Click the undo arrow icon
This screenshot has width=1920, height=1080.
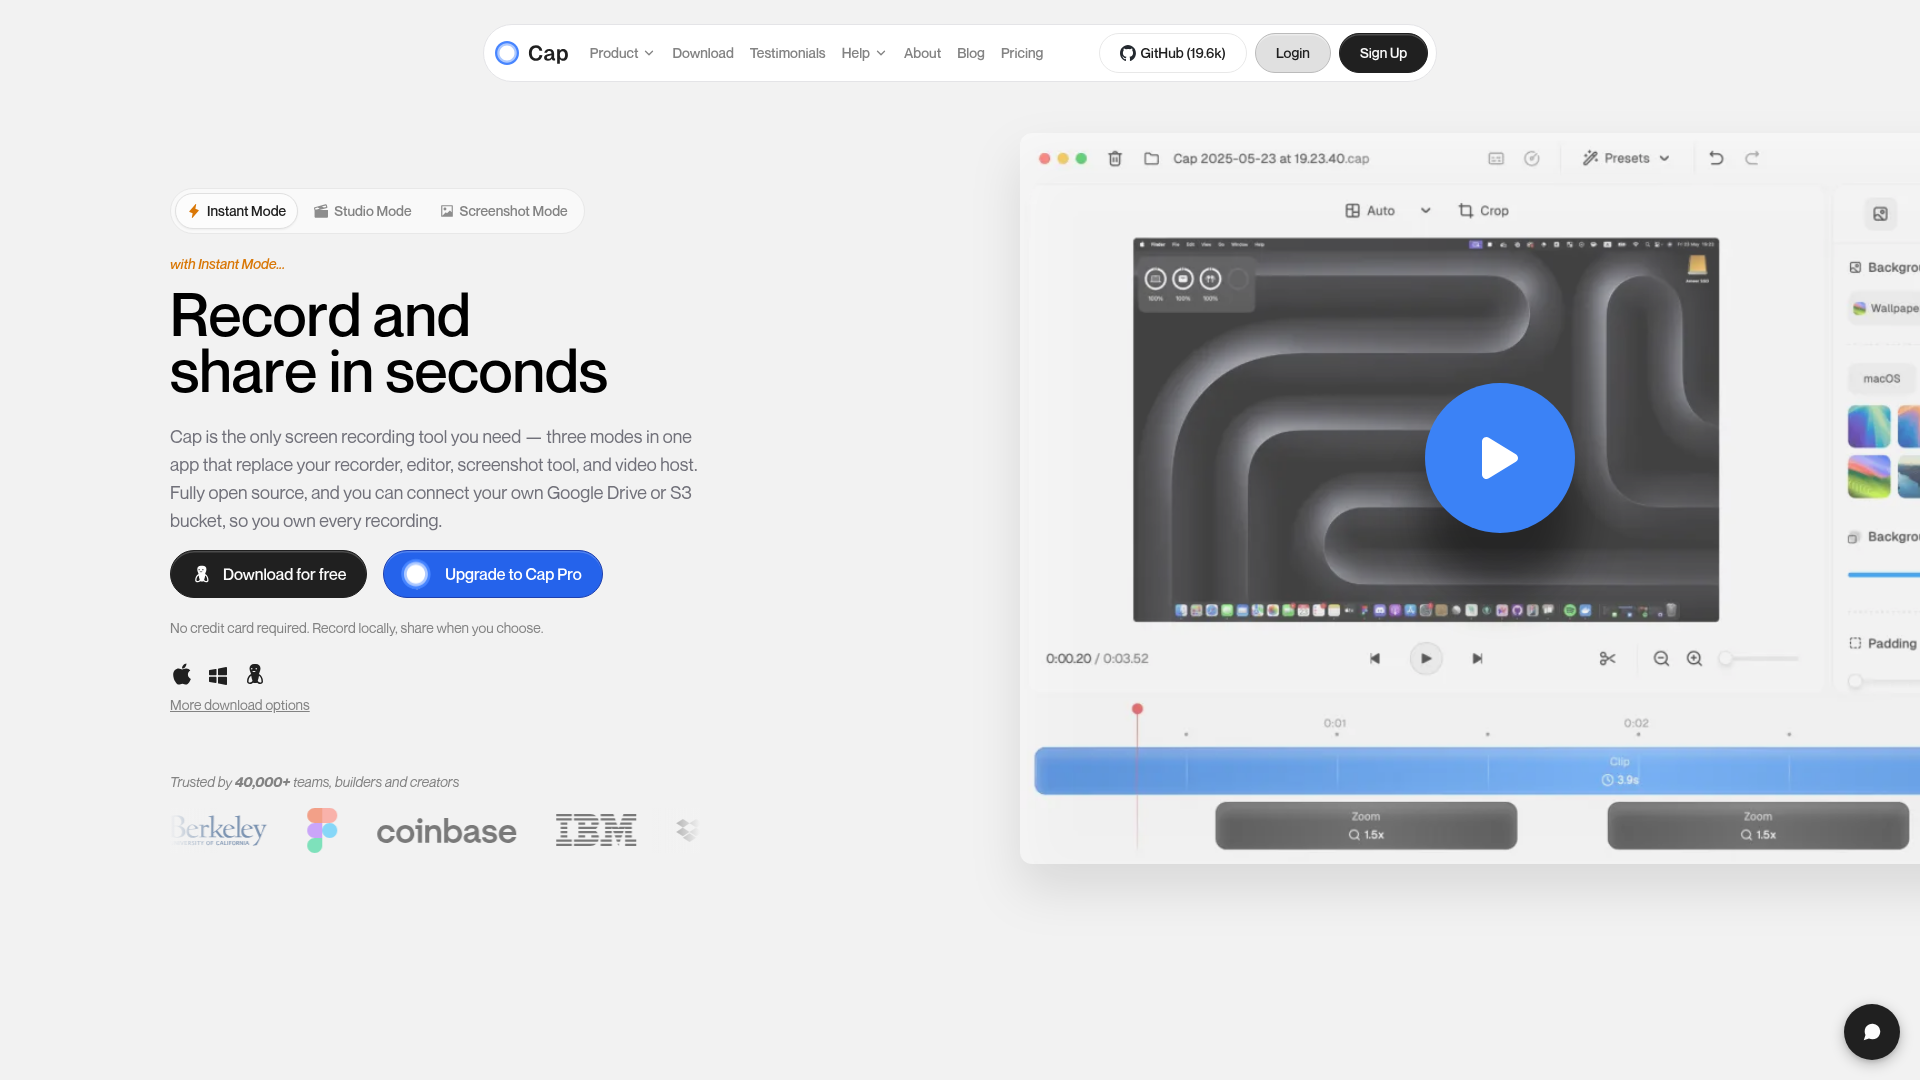pyautogui.click(x=1716, y=158)
